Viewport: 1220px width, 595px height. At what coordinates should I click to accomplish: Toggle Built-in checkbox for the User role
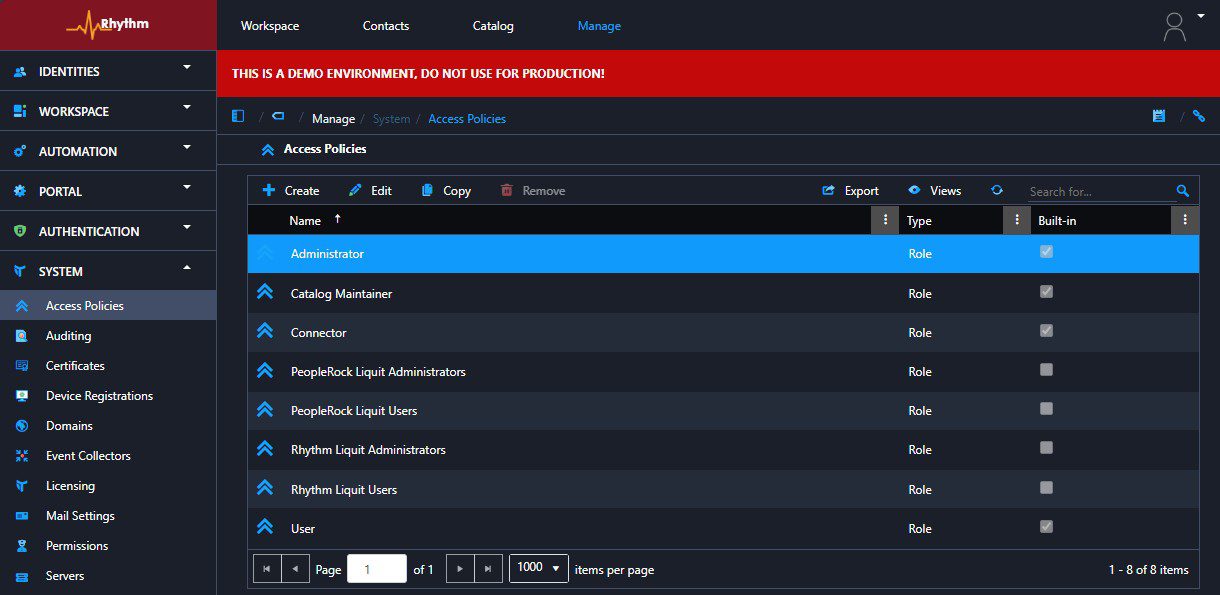1046,527
